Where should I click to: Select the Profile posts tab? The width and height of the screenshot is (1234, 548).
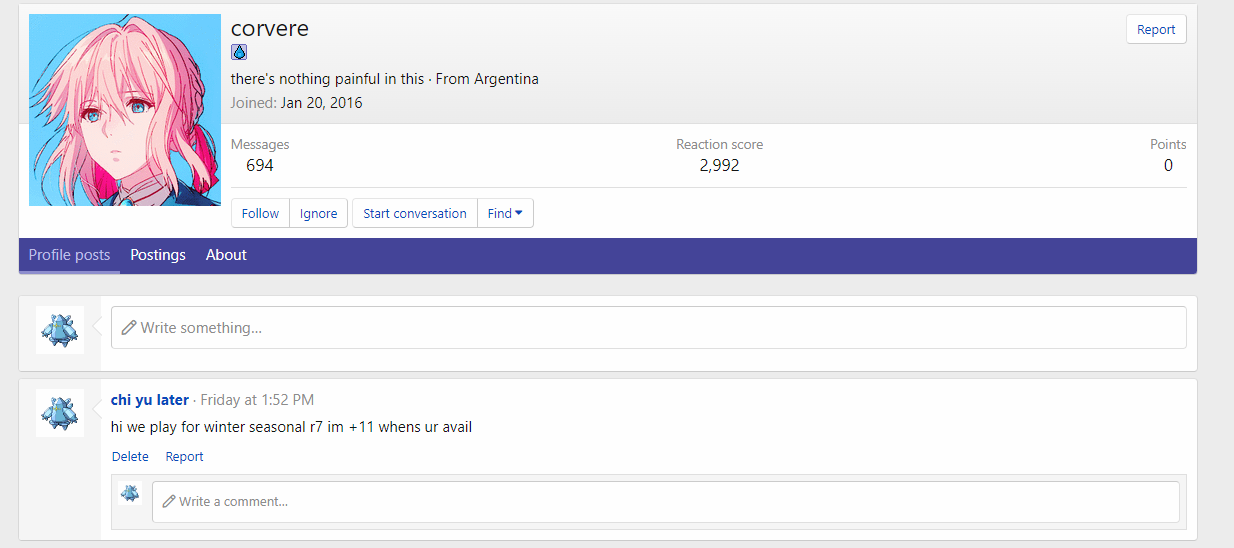[69, 255]
